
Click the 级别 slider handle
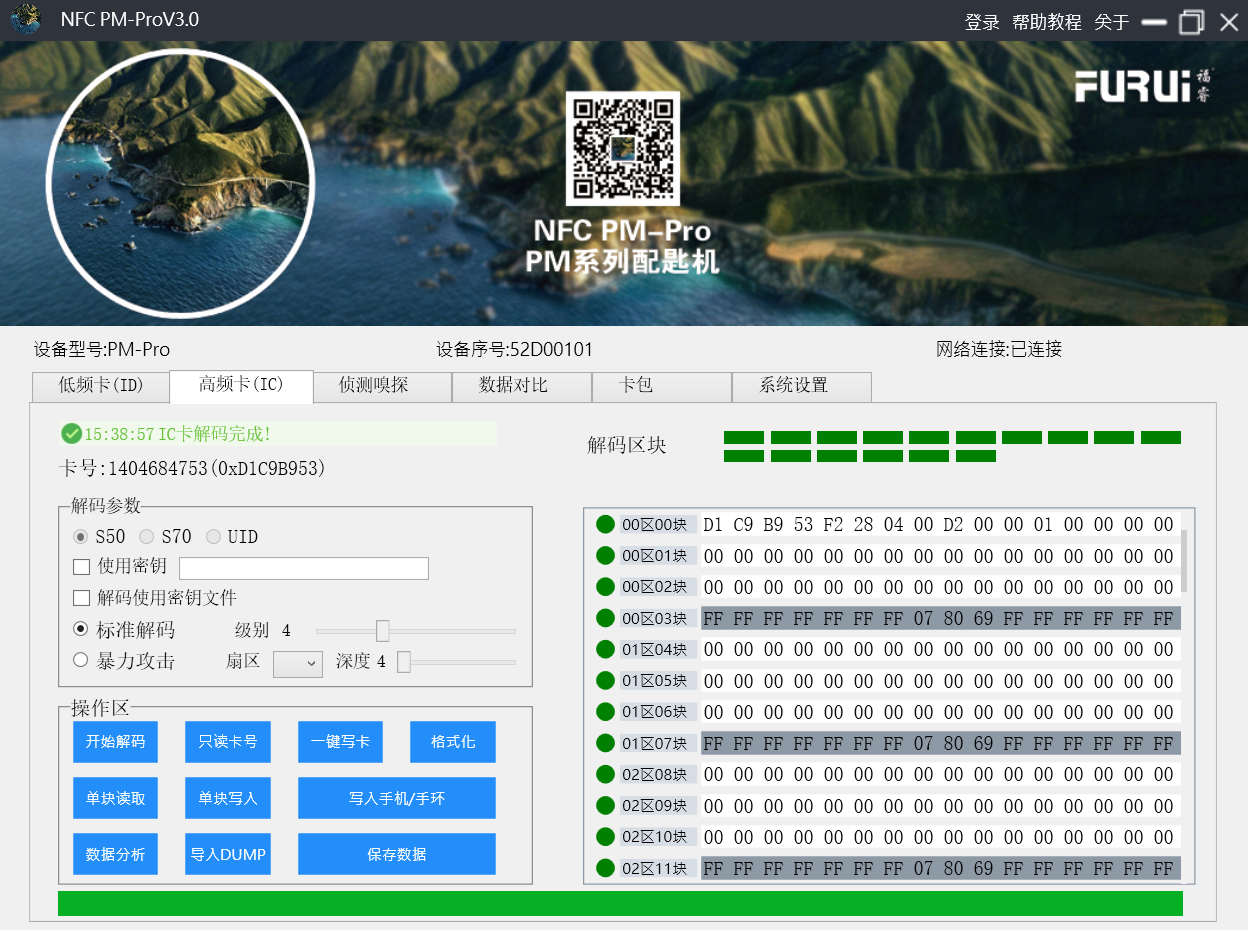point(382,631)
